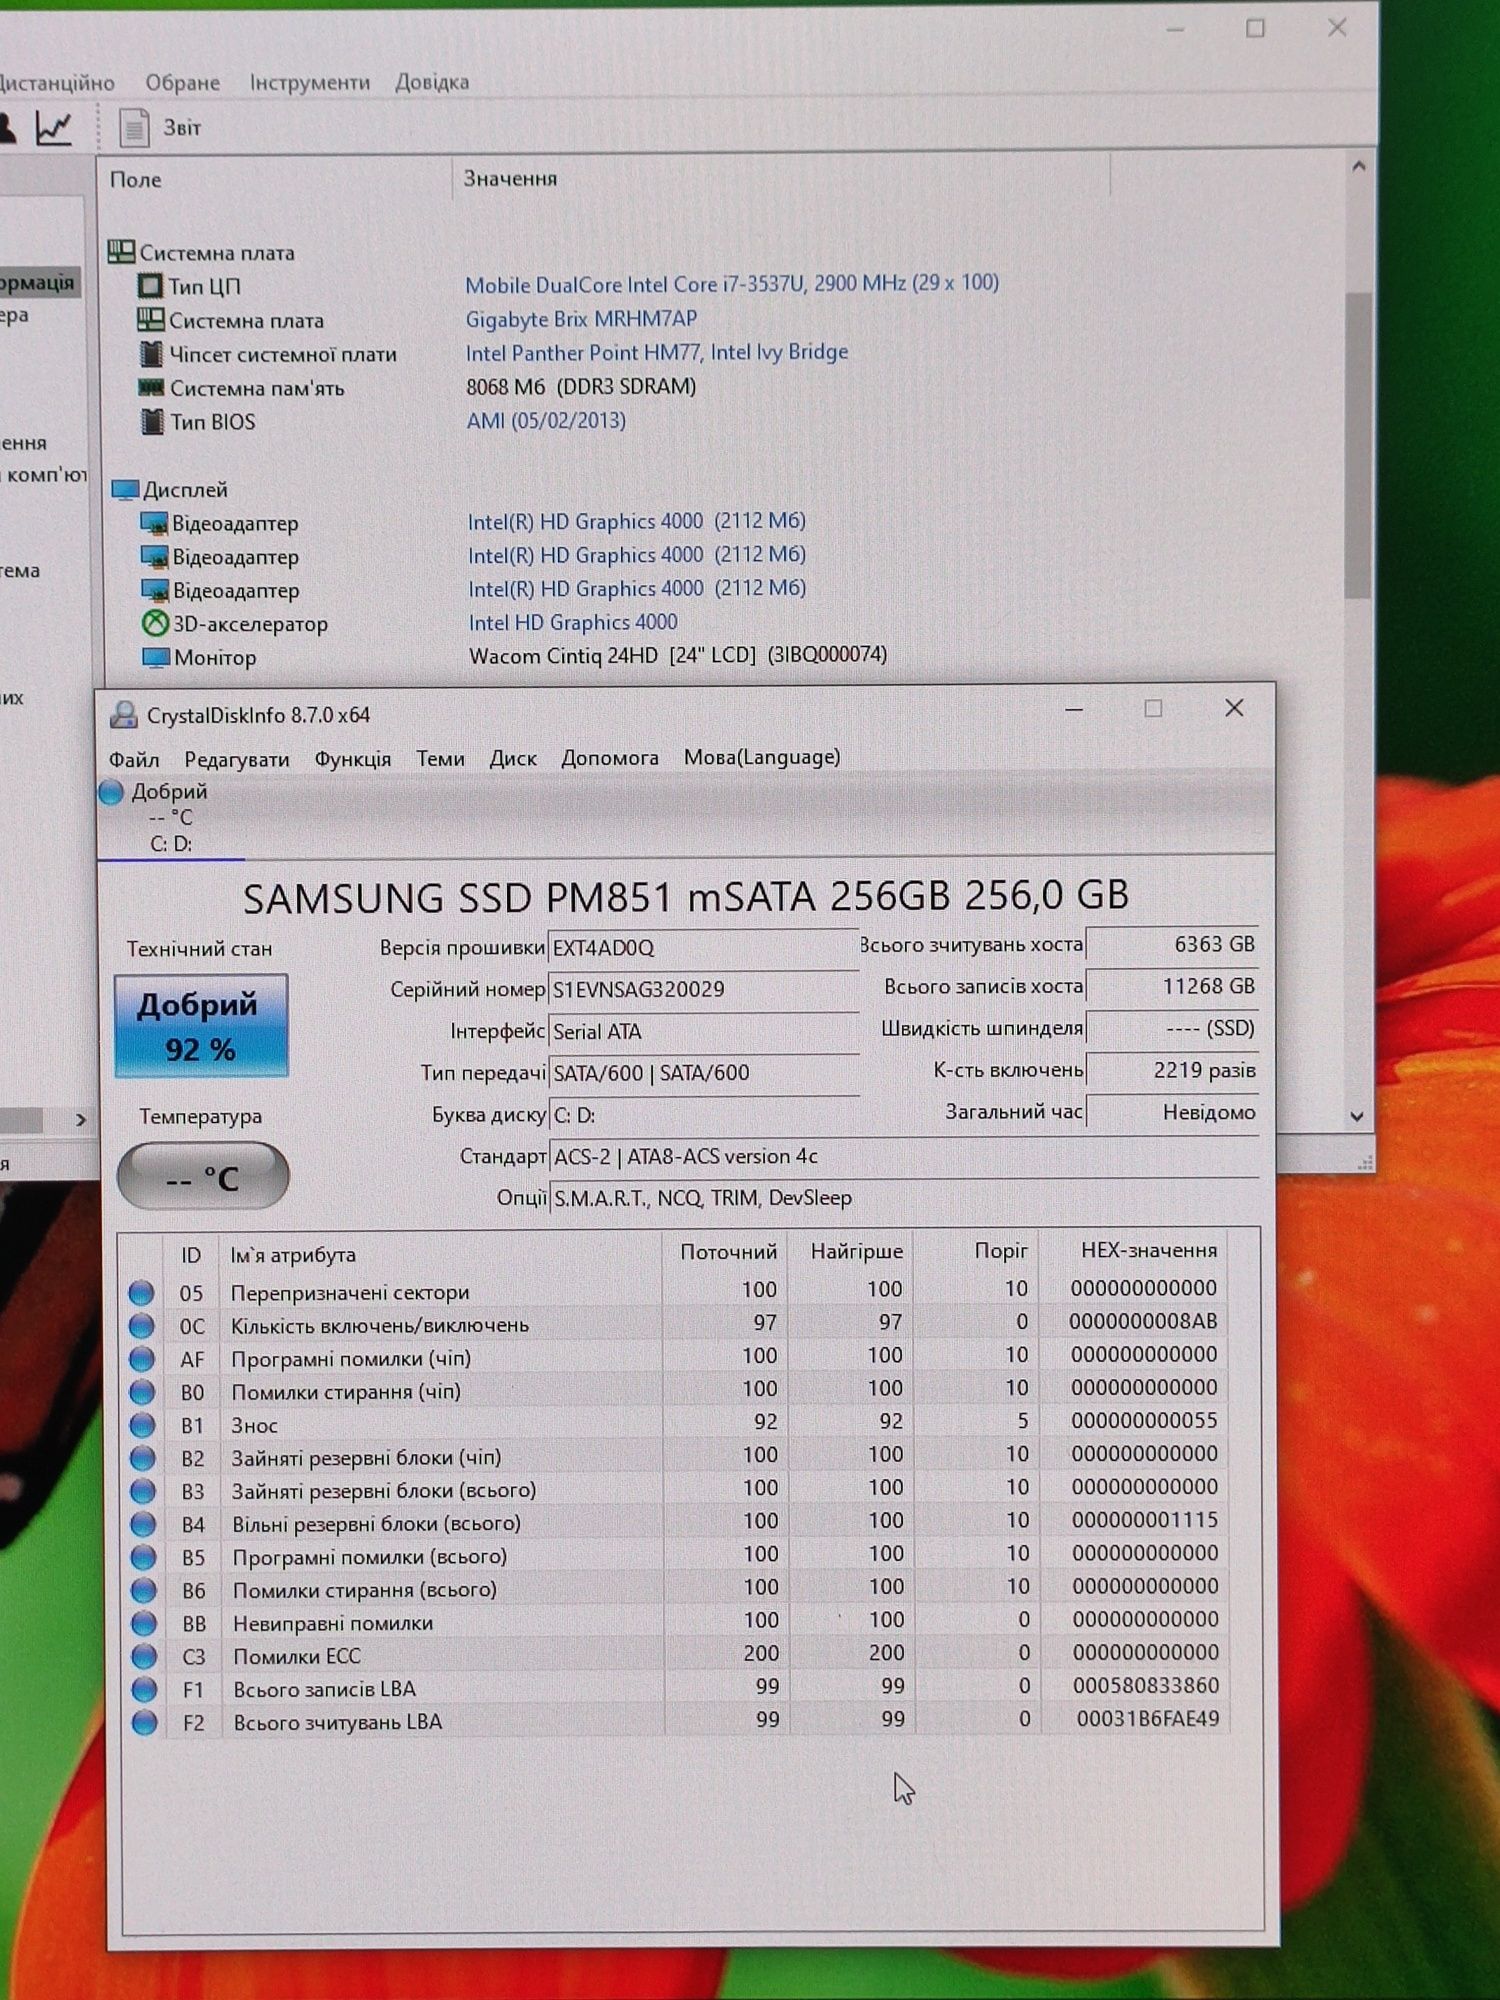Screen dimensions: 1500x2000
Task: Open the Mobile DualCore Intel Core i7-3537U link
Action: [x=732, y=284]
